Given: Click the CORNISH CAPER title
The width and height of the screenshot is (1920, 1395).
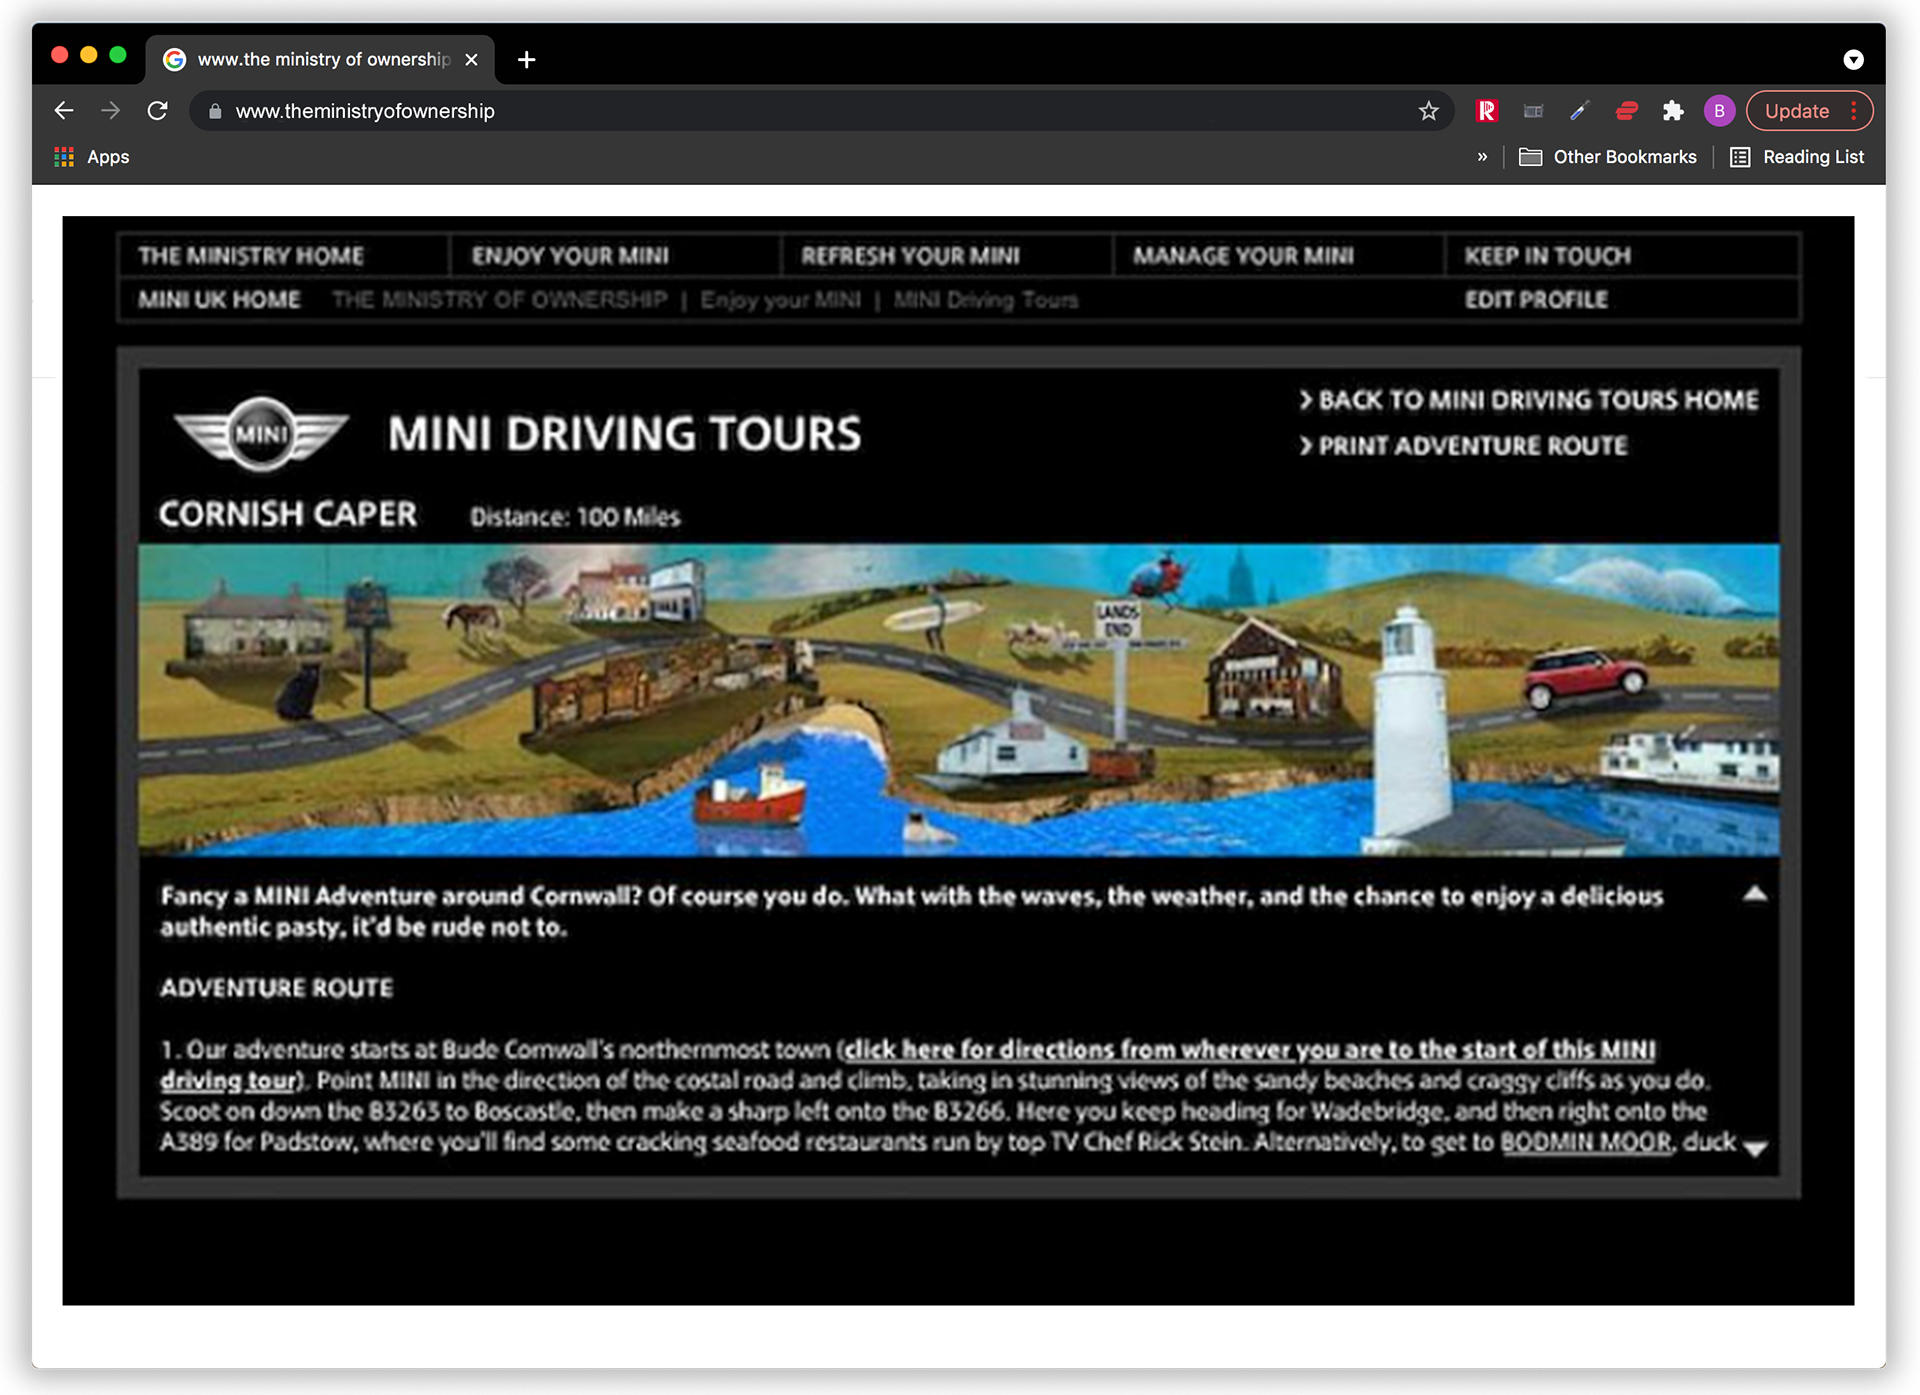Looking at the screenshot, I should [x=288, y=514].
